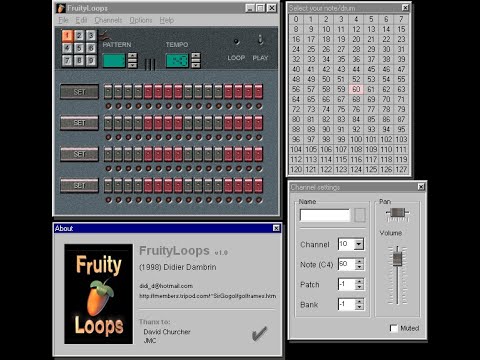Open the File menu
This screenshot has height=360, width=480.
(63, 20)
